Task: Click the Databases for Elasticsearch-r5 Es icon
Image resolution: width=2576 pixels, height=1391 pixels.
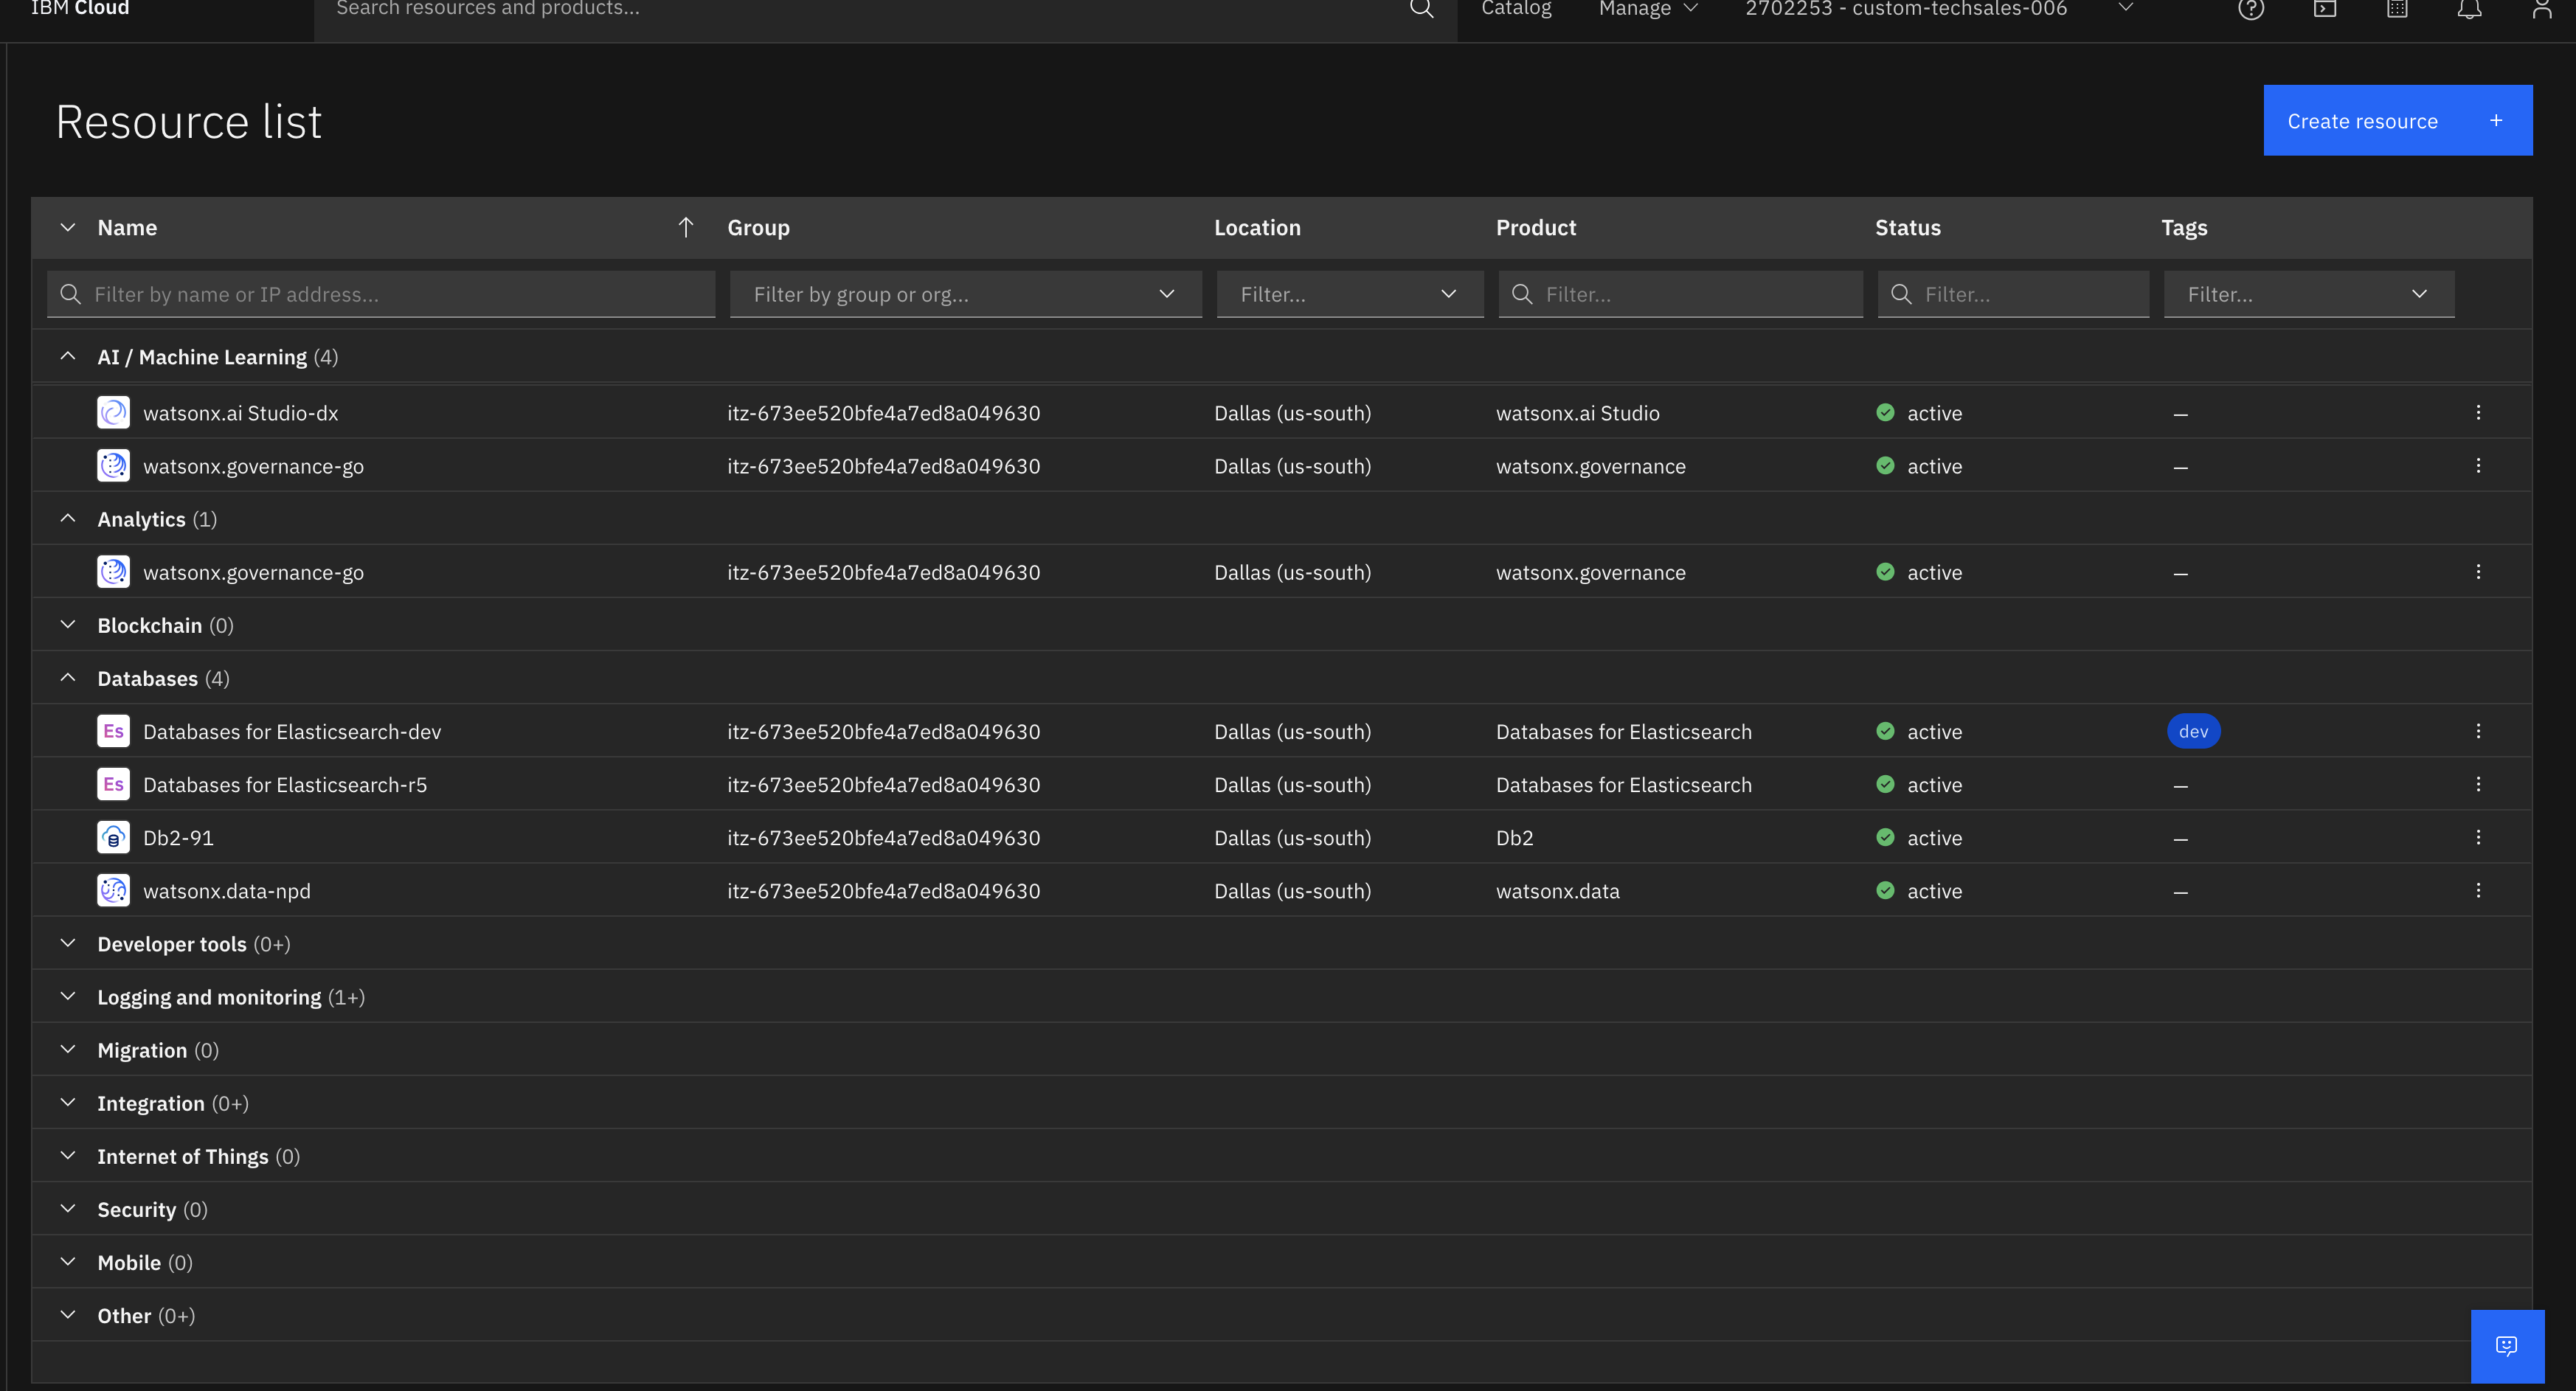Action: pyautogui.click(x=113, y=785)
